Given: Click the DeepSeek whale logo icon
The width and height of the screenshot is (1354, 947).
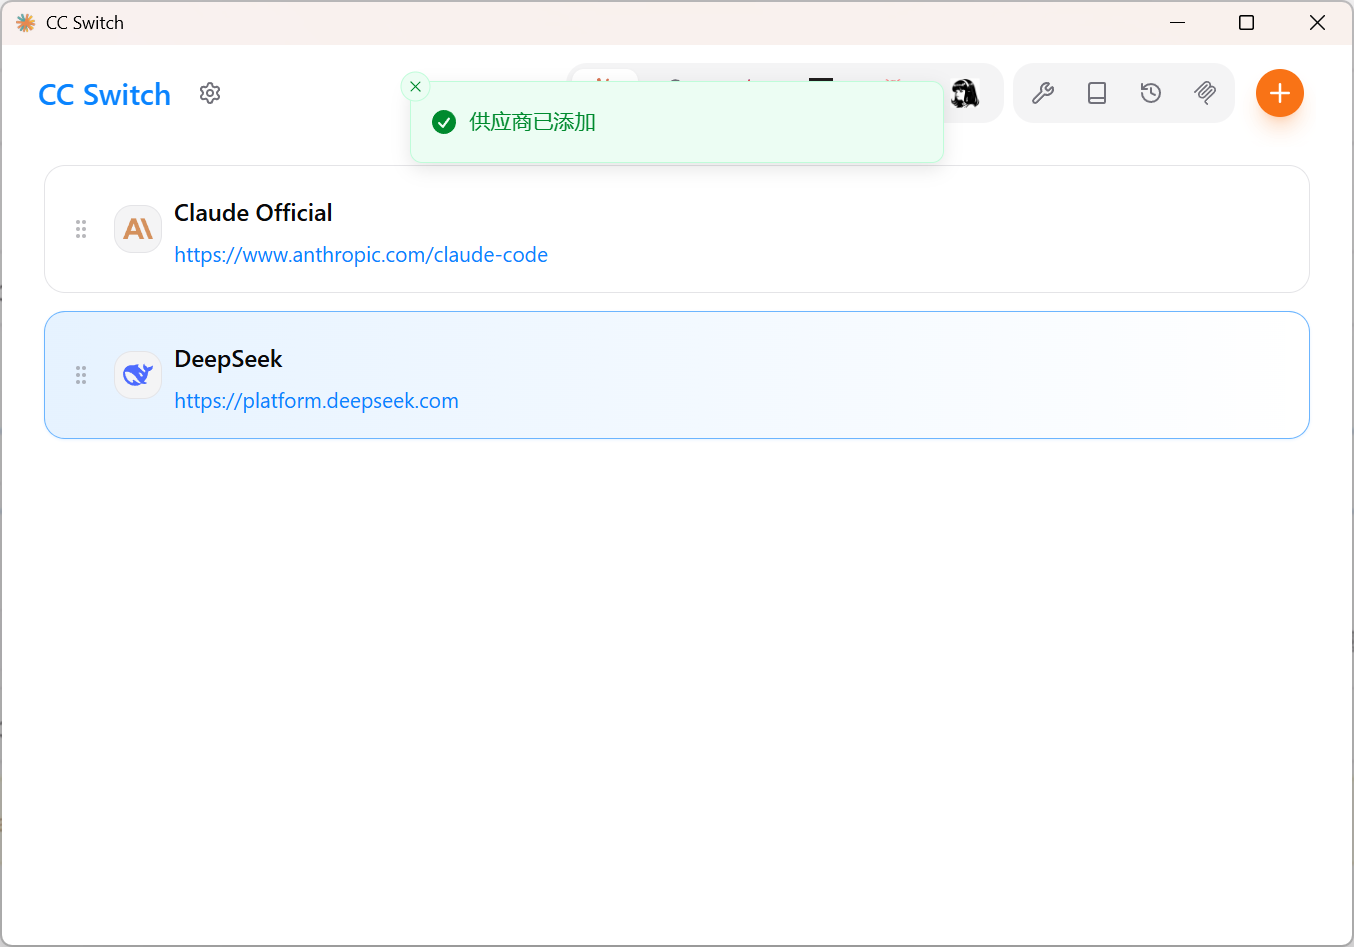Looking at the screenshot, I should (138, 375).
